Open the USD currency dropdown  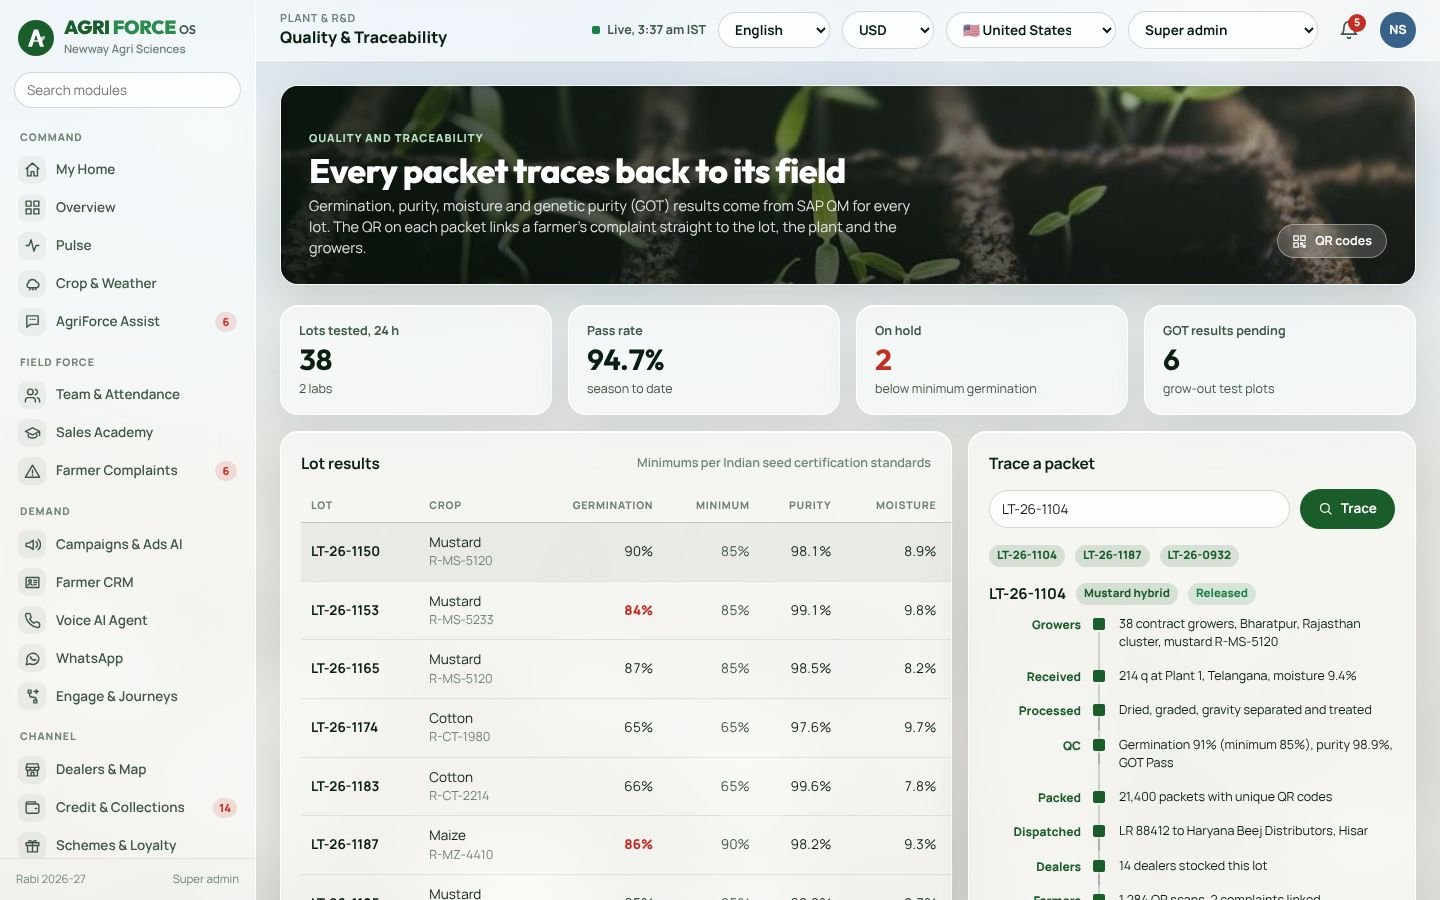coord(888,30)
